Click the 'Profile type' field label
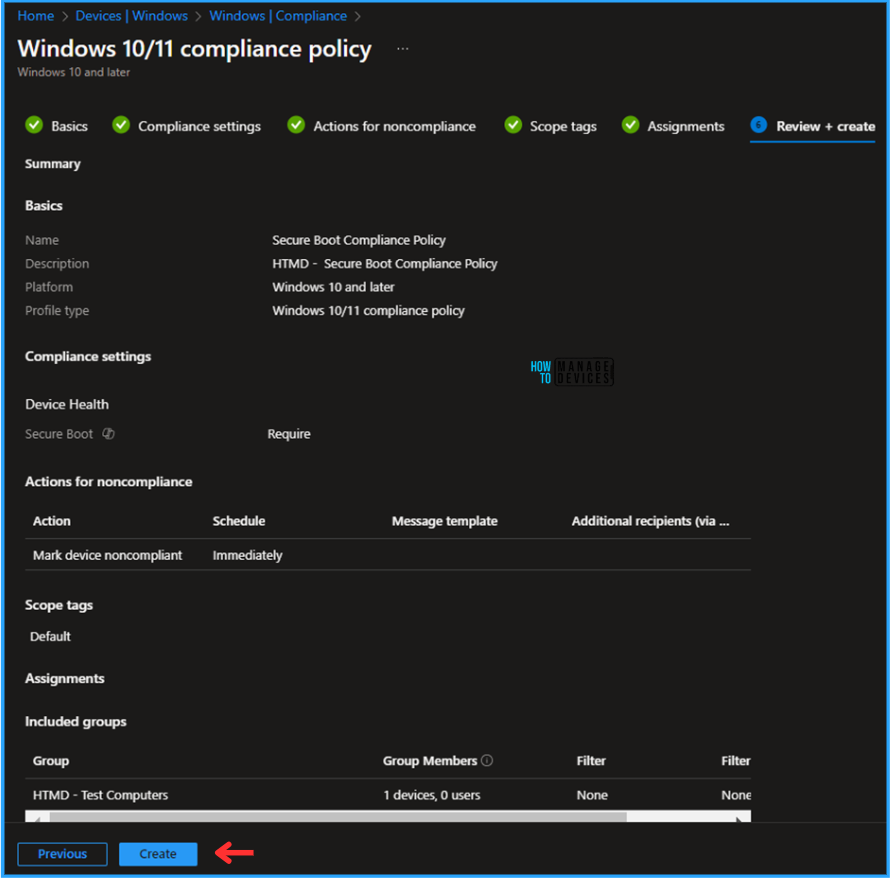 (x=57, y=310)
